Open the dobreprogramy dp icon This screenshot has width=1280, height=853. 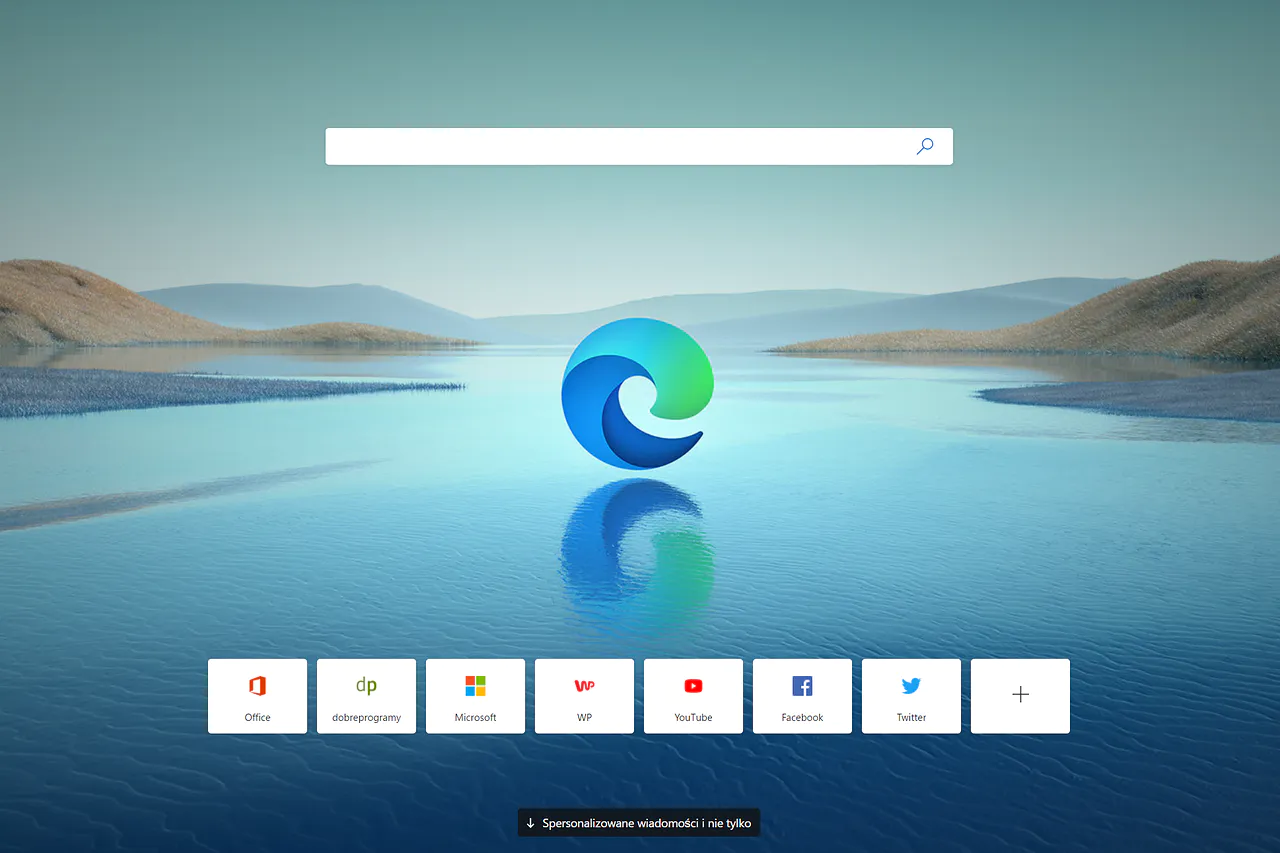366,686
